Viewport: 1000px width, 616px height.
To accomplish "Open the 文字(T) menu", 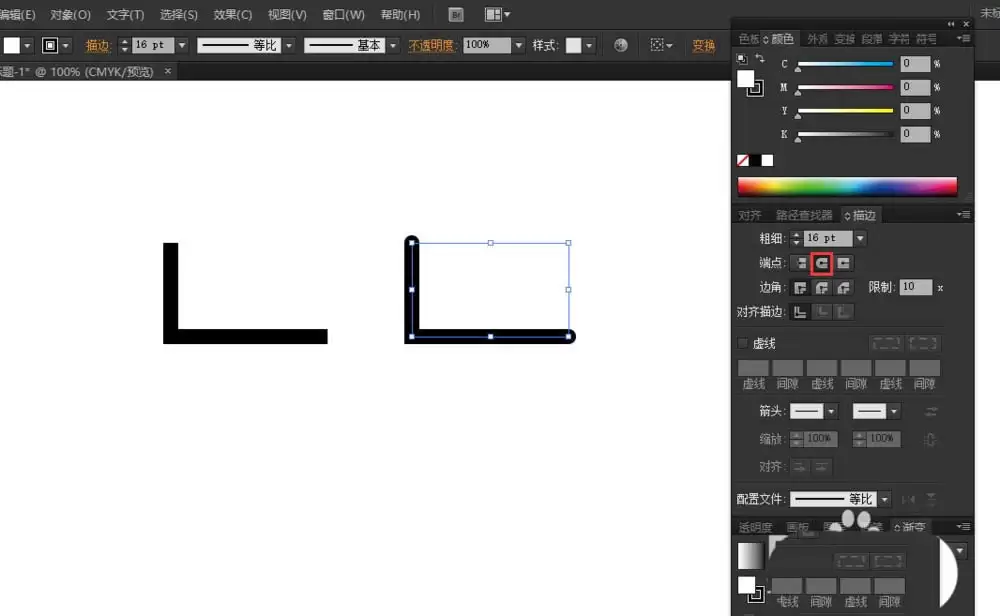I will [x=125, y=15].
